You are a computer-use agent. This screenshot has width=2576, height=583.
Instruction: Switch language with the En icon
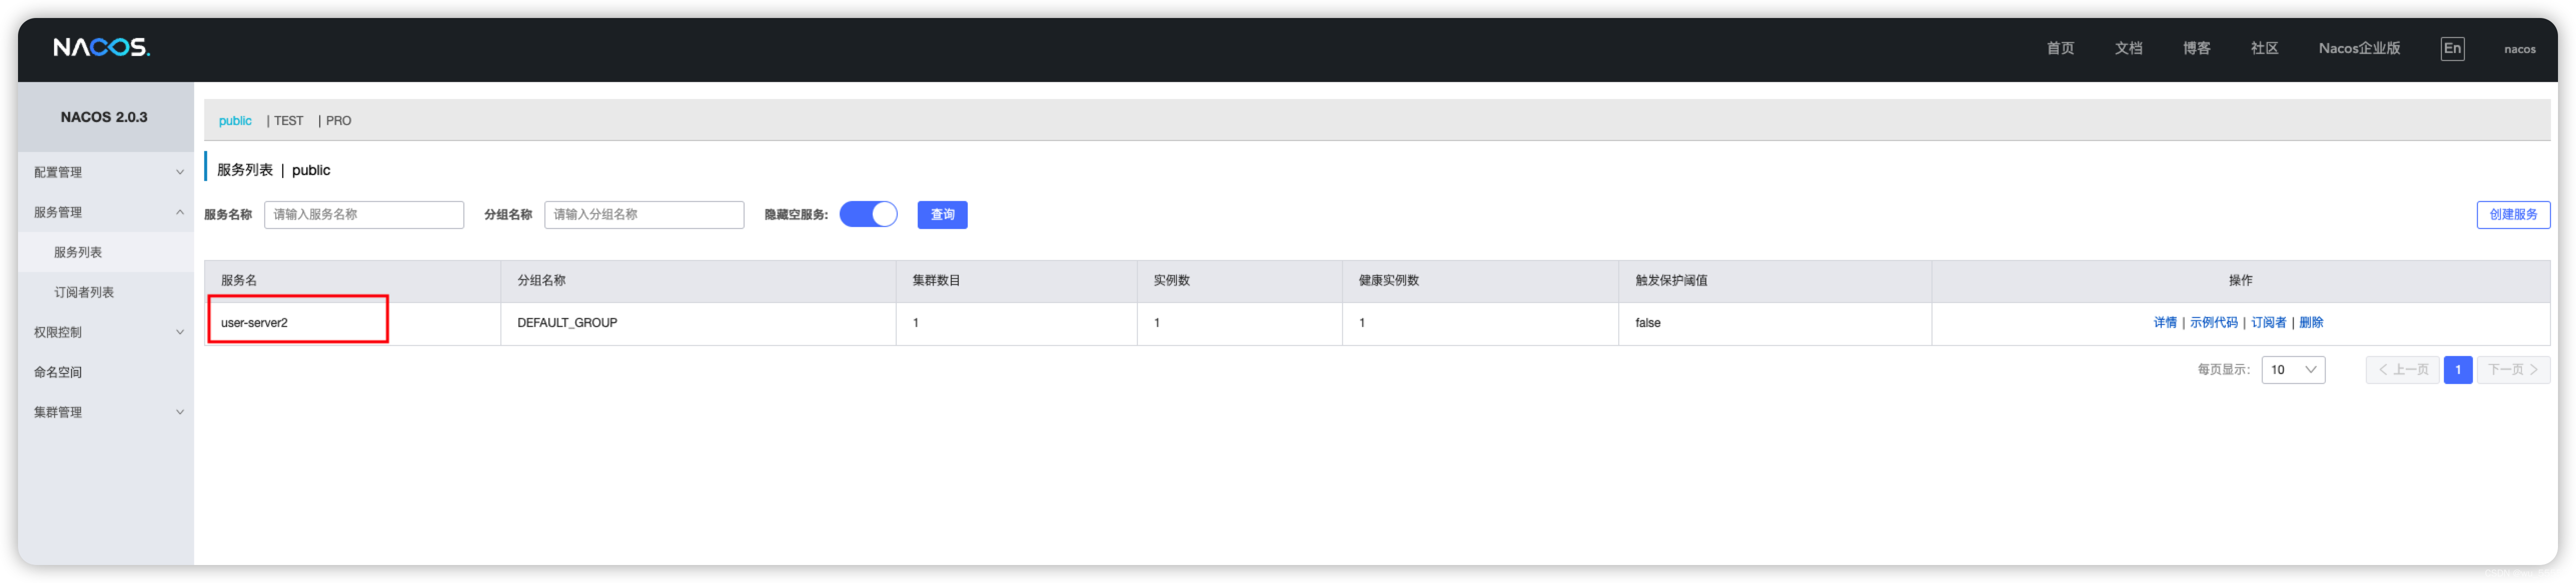(2452, 48)
